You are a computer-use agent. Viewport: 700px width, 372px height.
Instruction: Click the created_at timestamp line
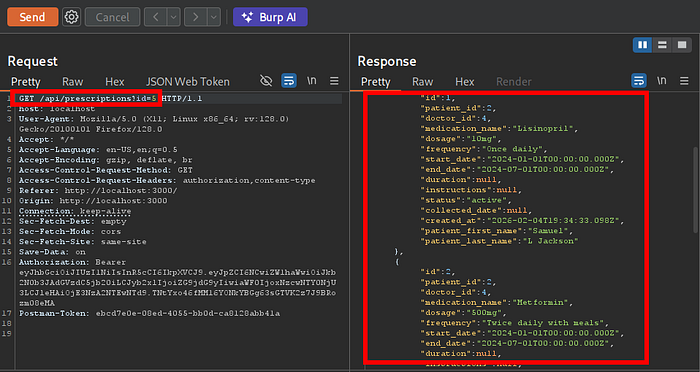(522, 221)
